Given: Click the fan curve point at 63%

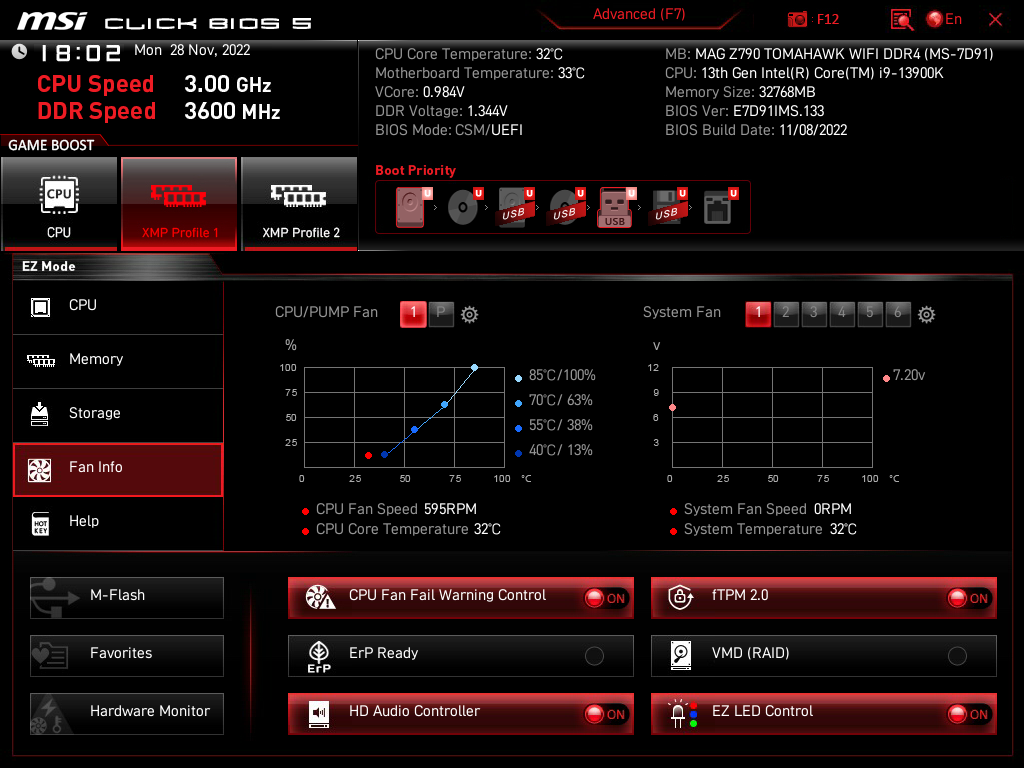Looking at the screenshot, I should tap(445, 405).
